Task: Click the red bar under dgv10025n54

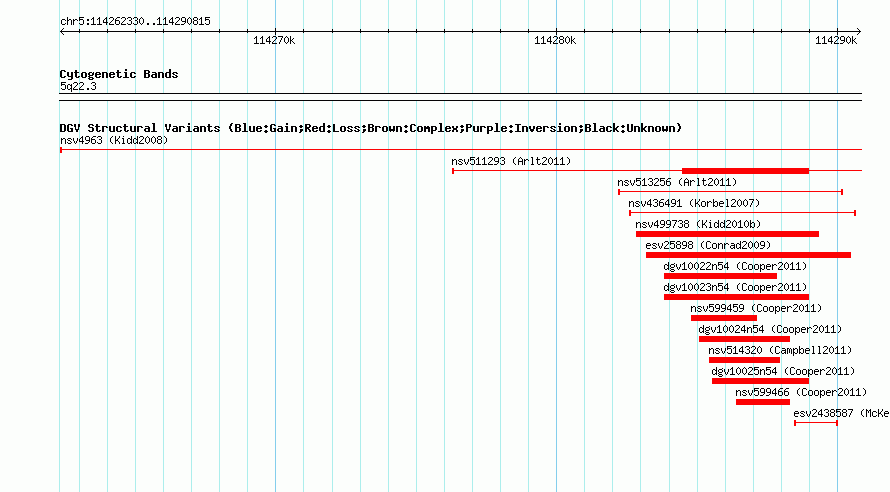Action: point(760,381)
